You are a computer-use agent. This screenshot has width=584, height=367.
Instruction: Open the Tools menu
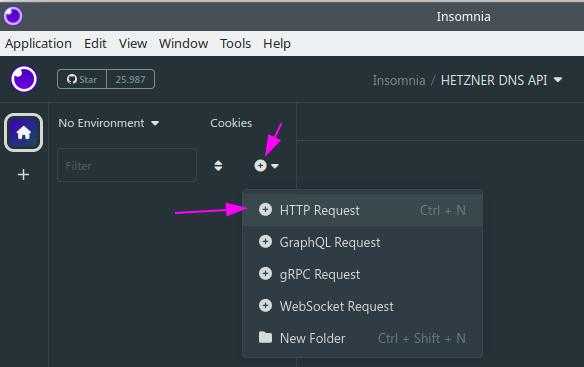coord(235,44)
